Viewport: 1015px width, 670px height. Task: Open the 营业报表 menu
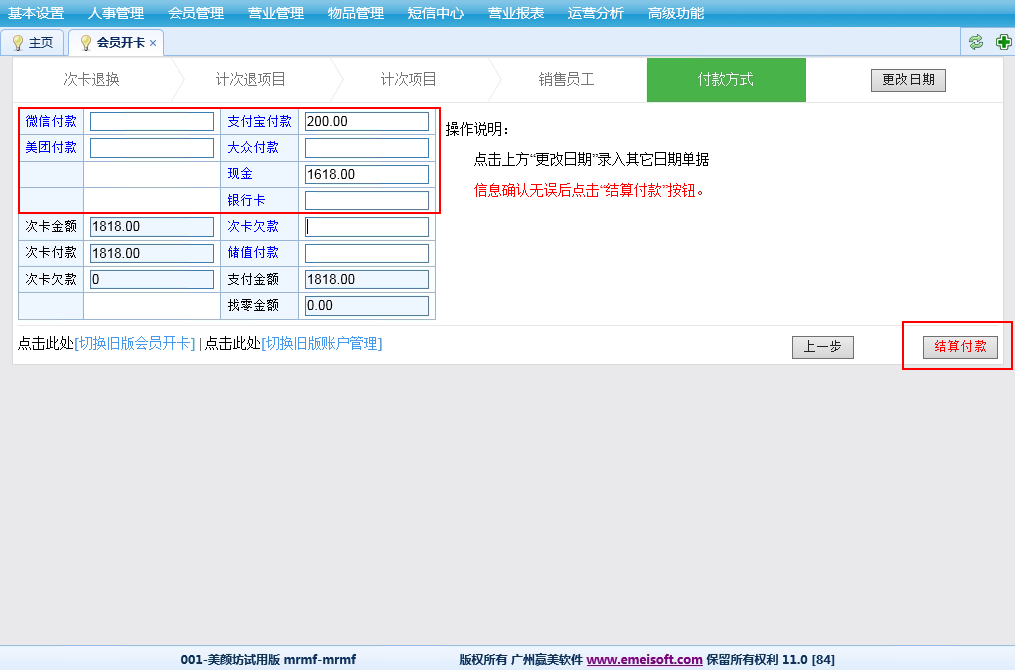515,13
